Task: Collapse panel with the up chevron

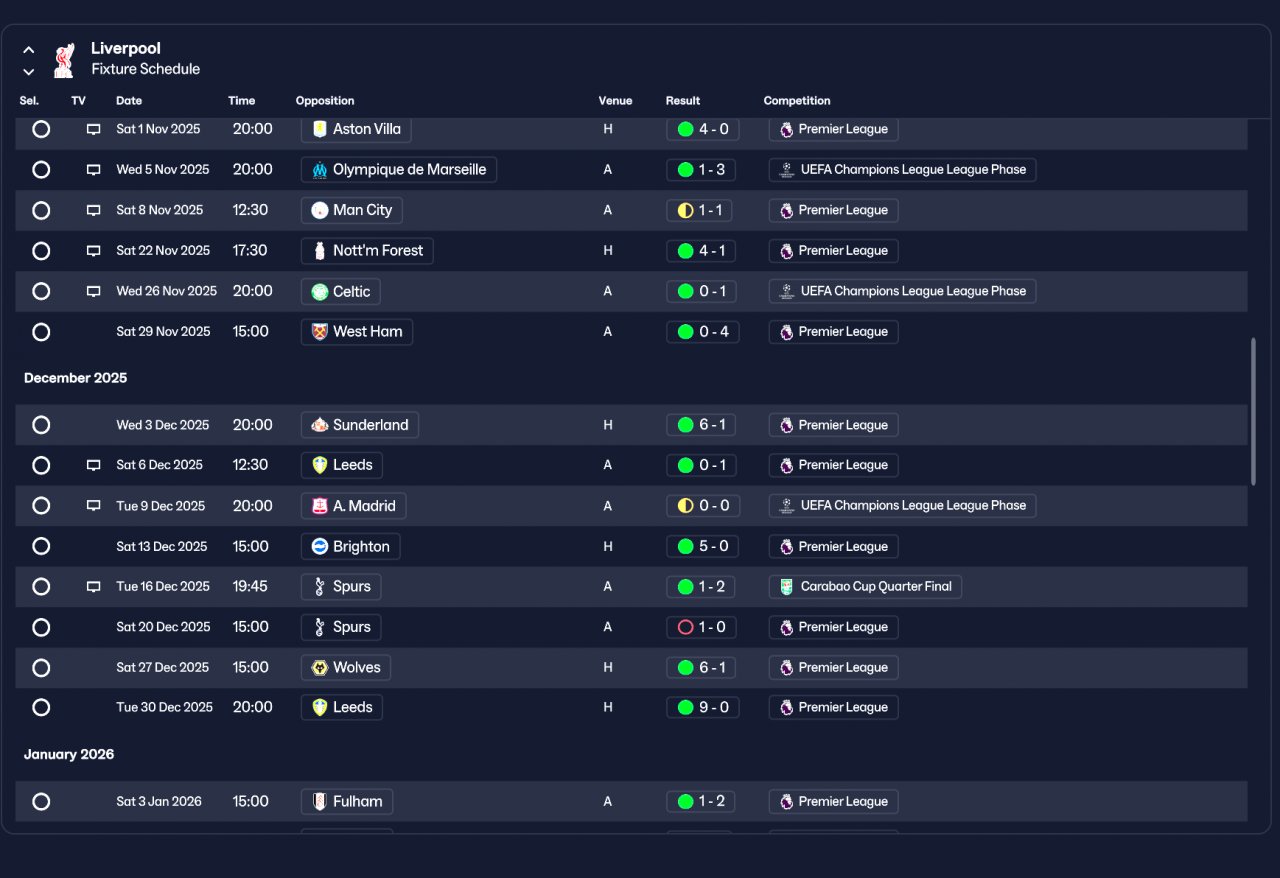Action: point(29,49)
